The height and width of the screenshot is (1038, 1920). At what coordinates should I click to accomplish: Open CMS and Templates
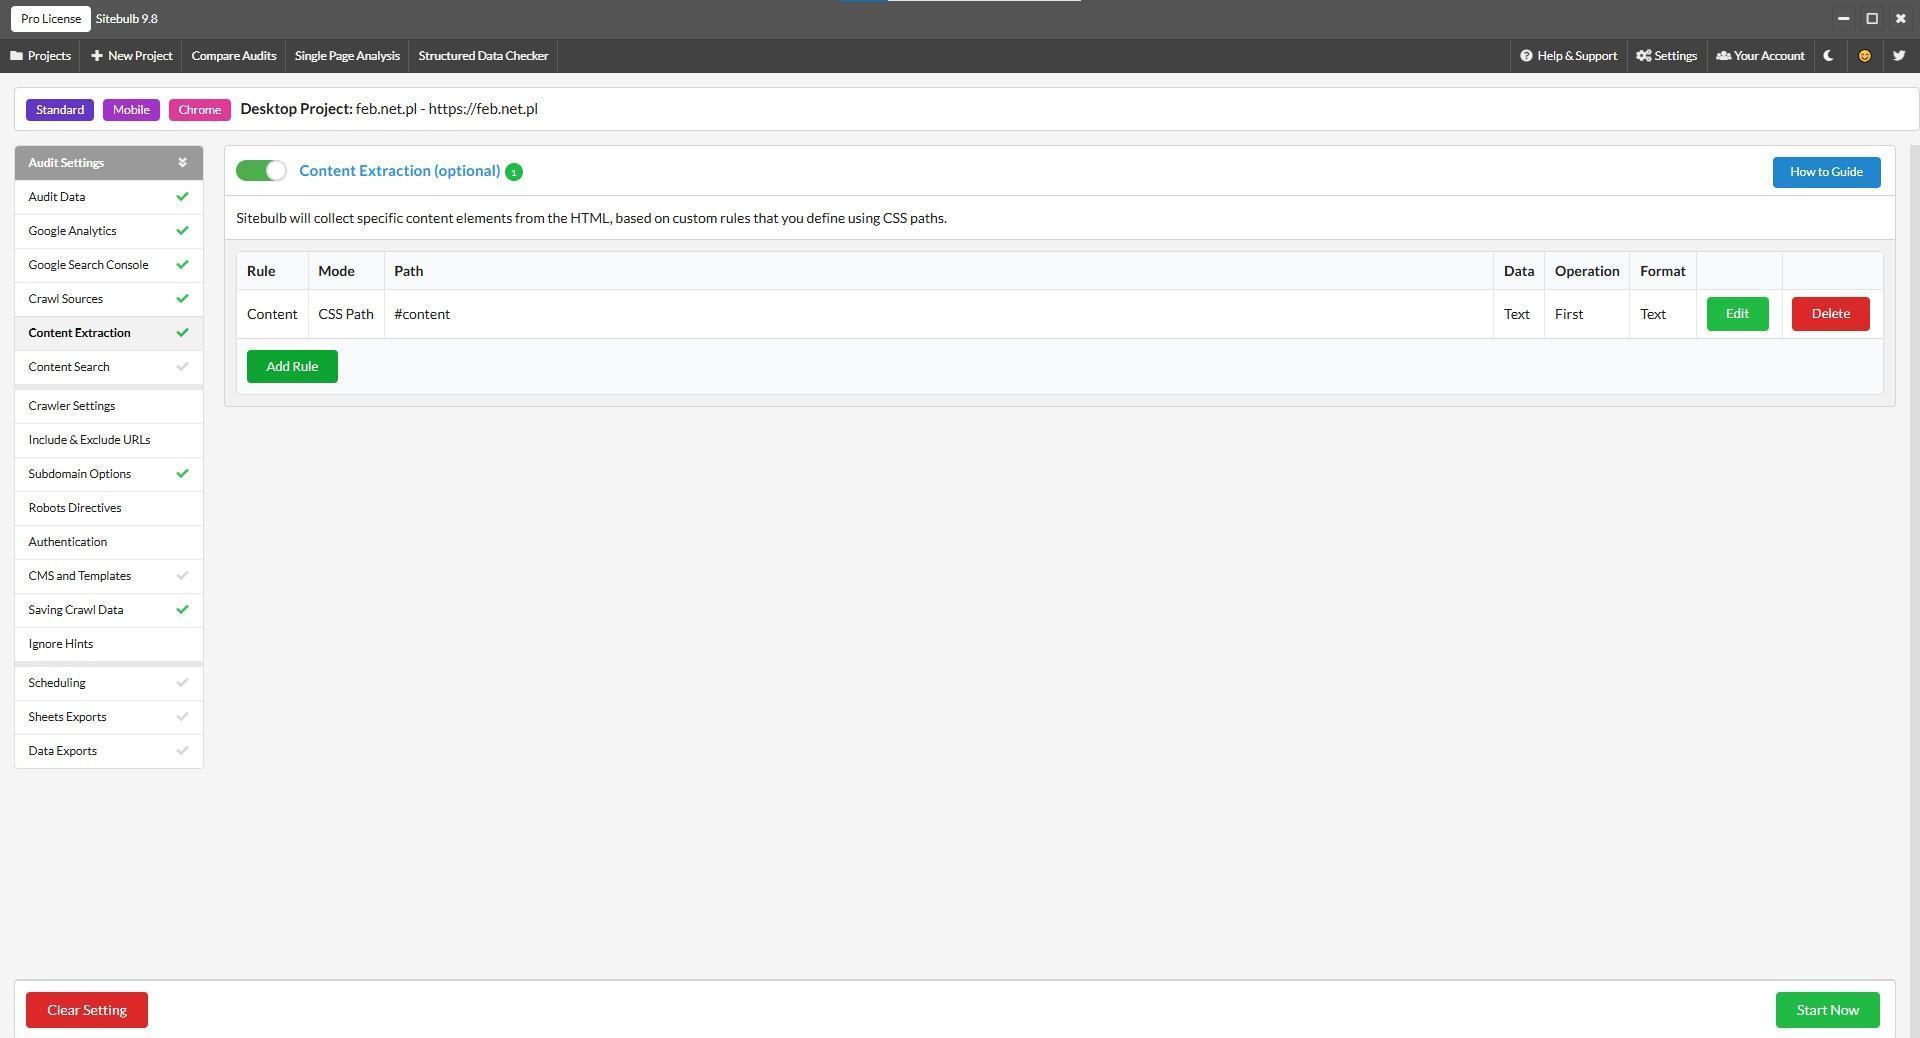[109, 576]
